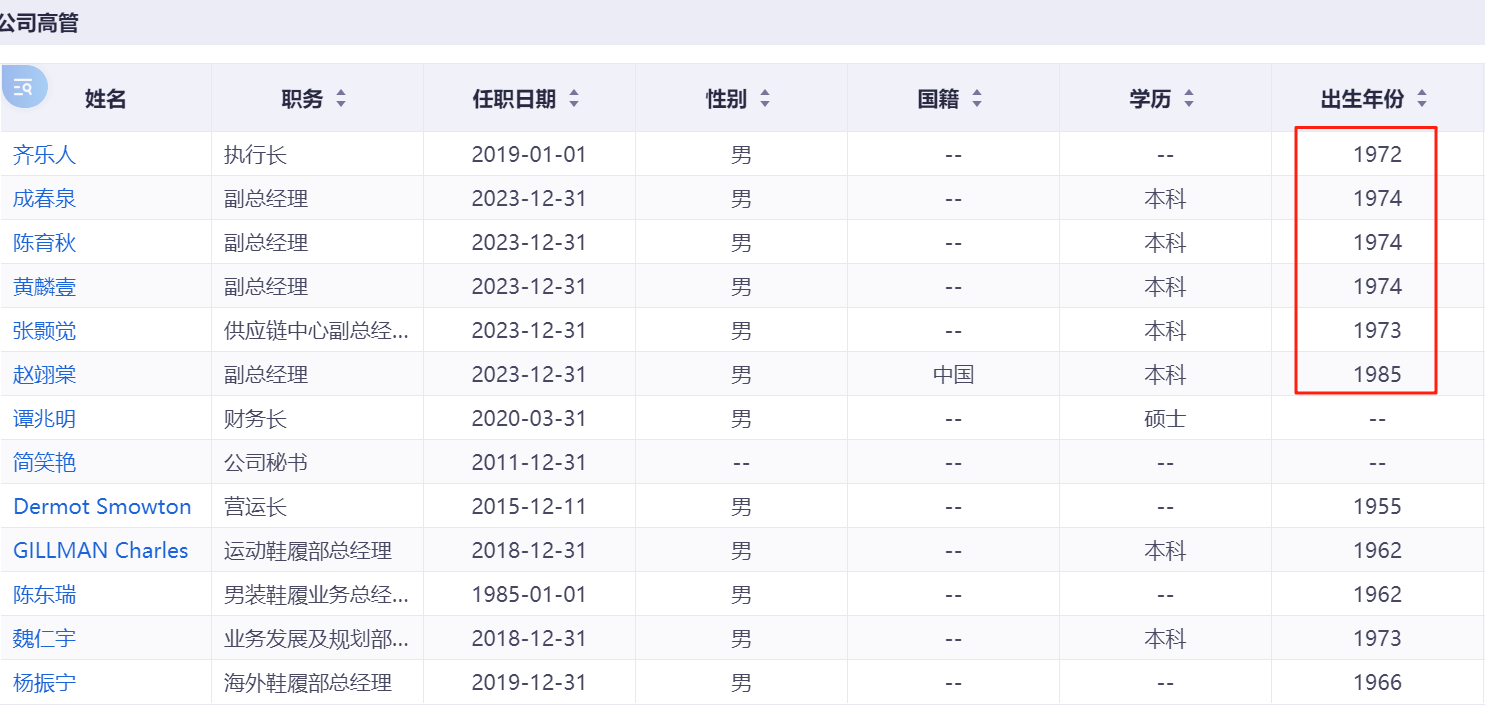Open the 张颢觉 name link

point(44,331)
